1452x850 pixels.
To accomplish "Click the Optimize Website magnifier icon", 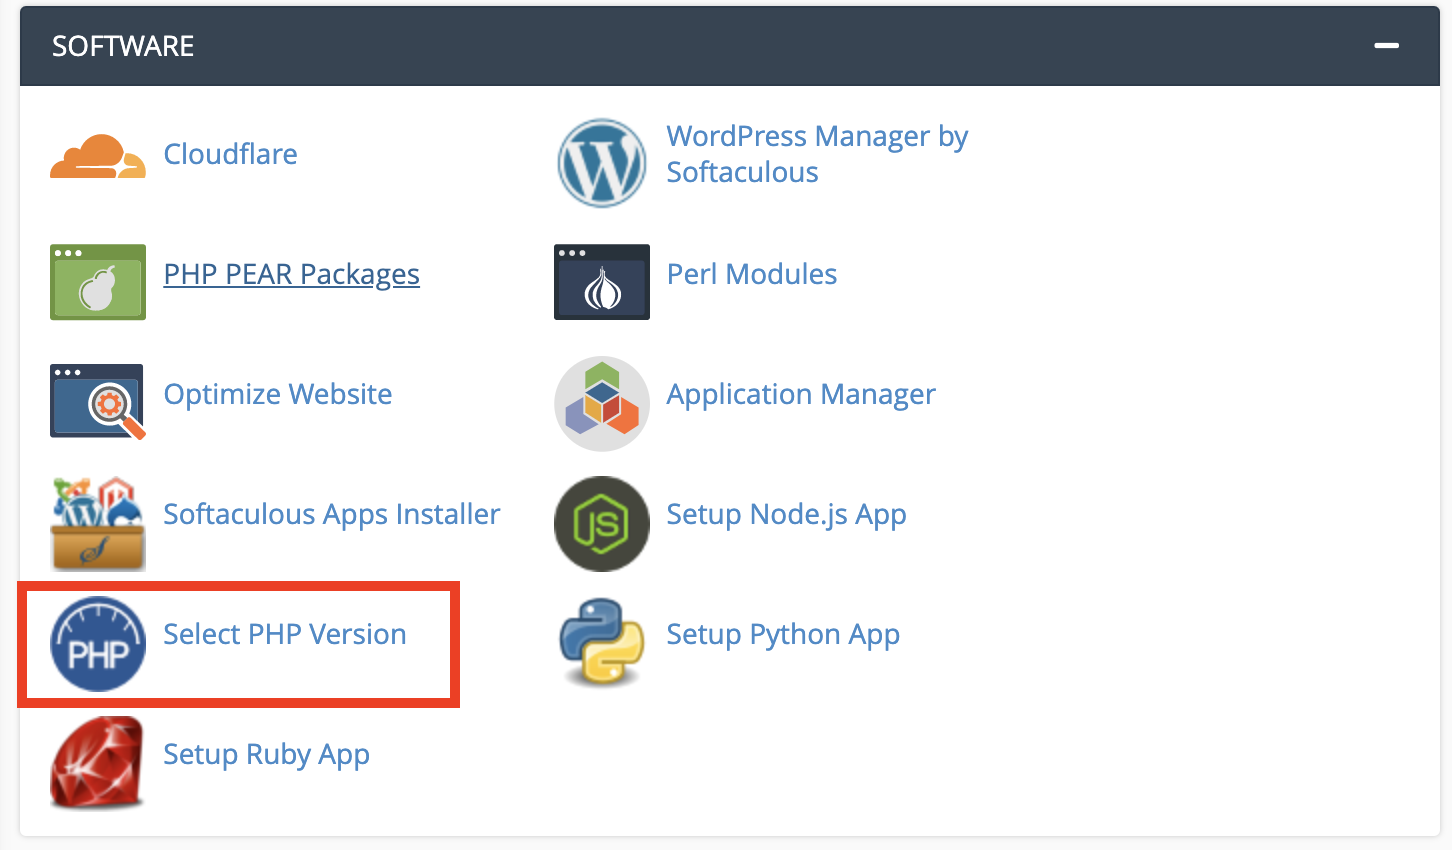I will (x=98, y=402).
